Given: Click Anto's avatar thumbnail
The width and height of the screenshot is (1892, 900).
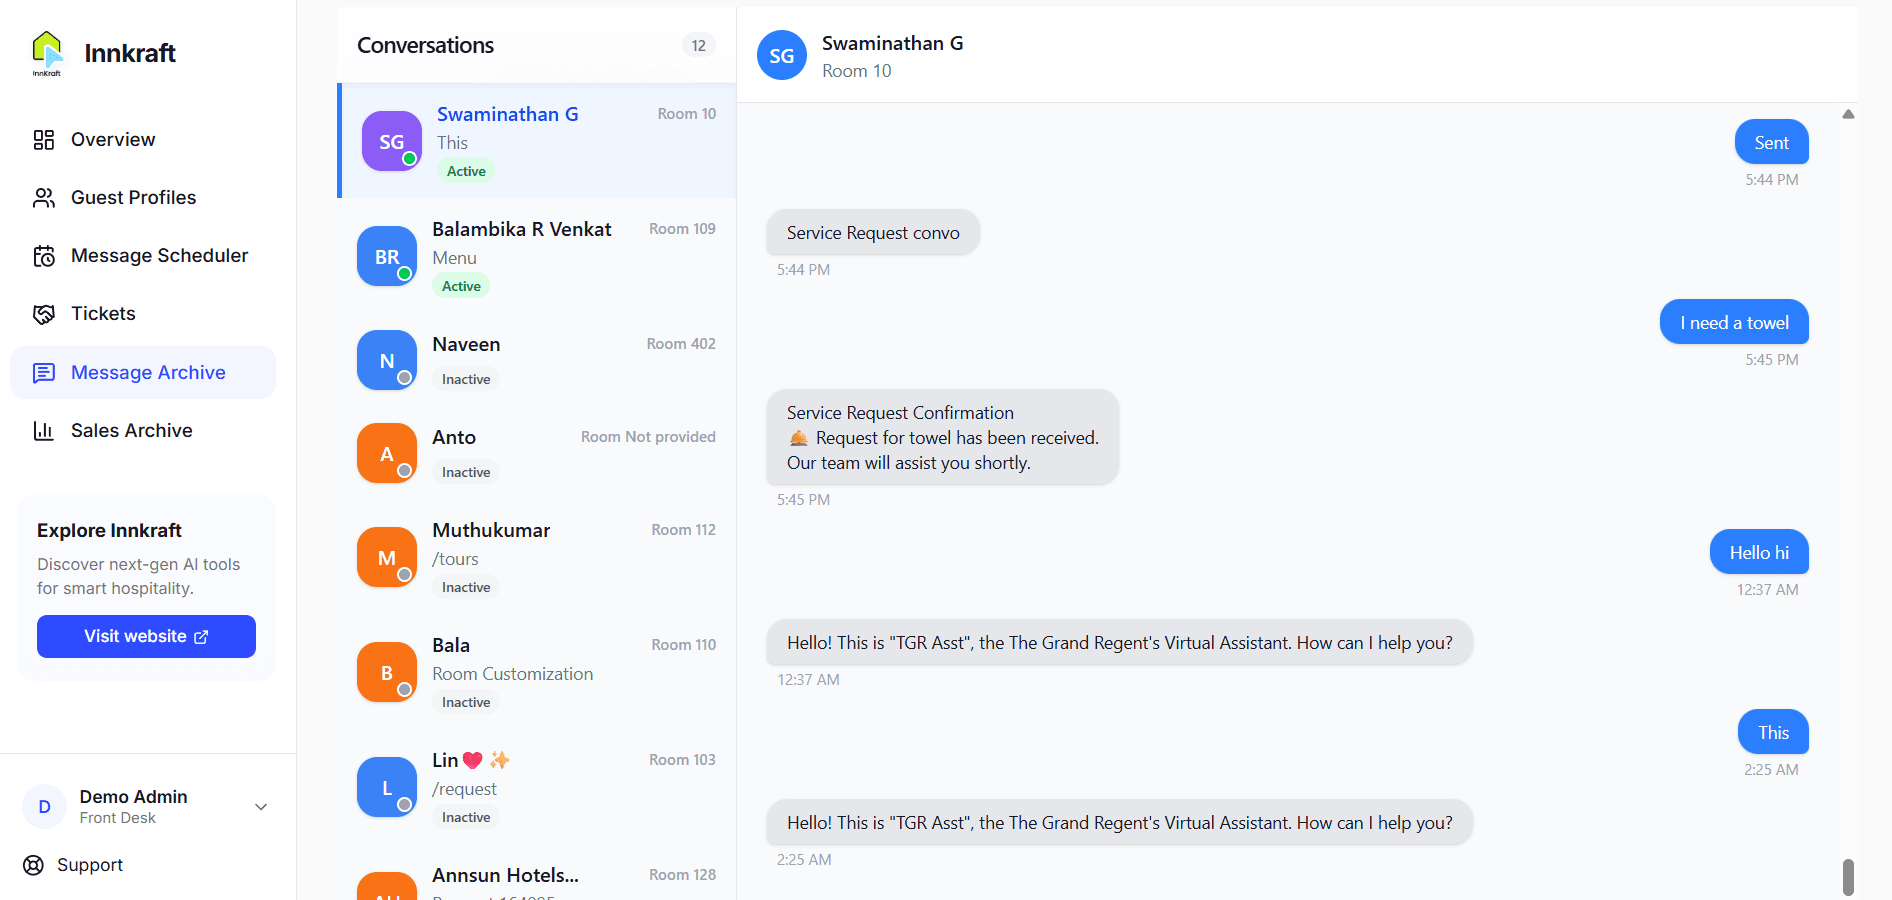Looking at the screenshot, I should (x=386, y=453).
